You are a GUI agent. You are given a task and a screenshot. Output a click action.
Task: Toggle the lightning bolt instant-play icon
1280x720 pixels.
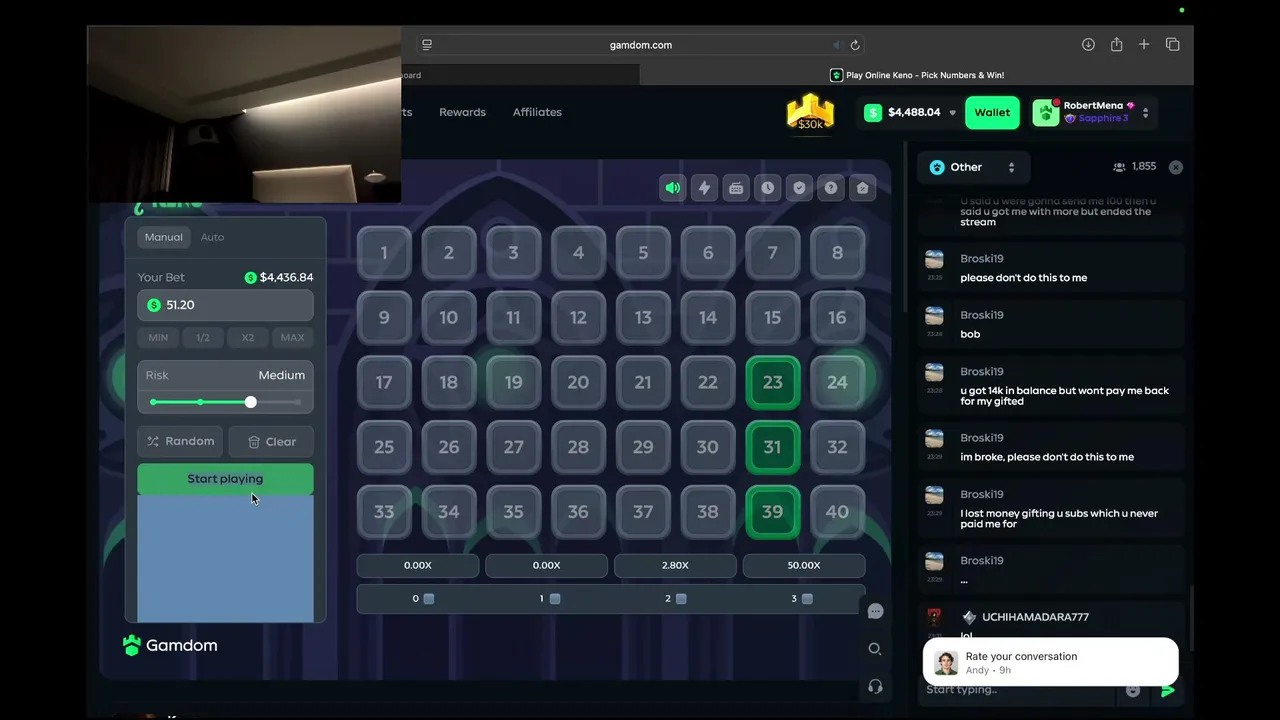[704, 188]
